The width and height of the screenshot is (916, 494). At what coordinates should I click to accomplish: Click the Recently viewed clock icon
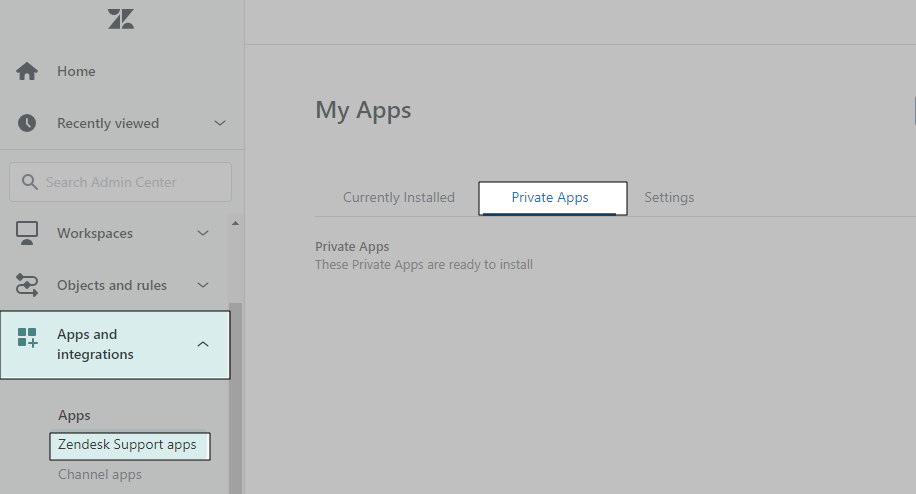27,123
